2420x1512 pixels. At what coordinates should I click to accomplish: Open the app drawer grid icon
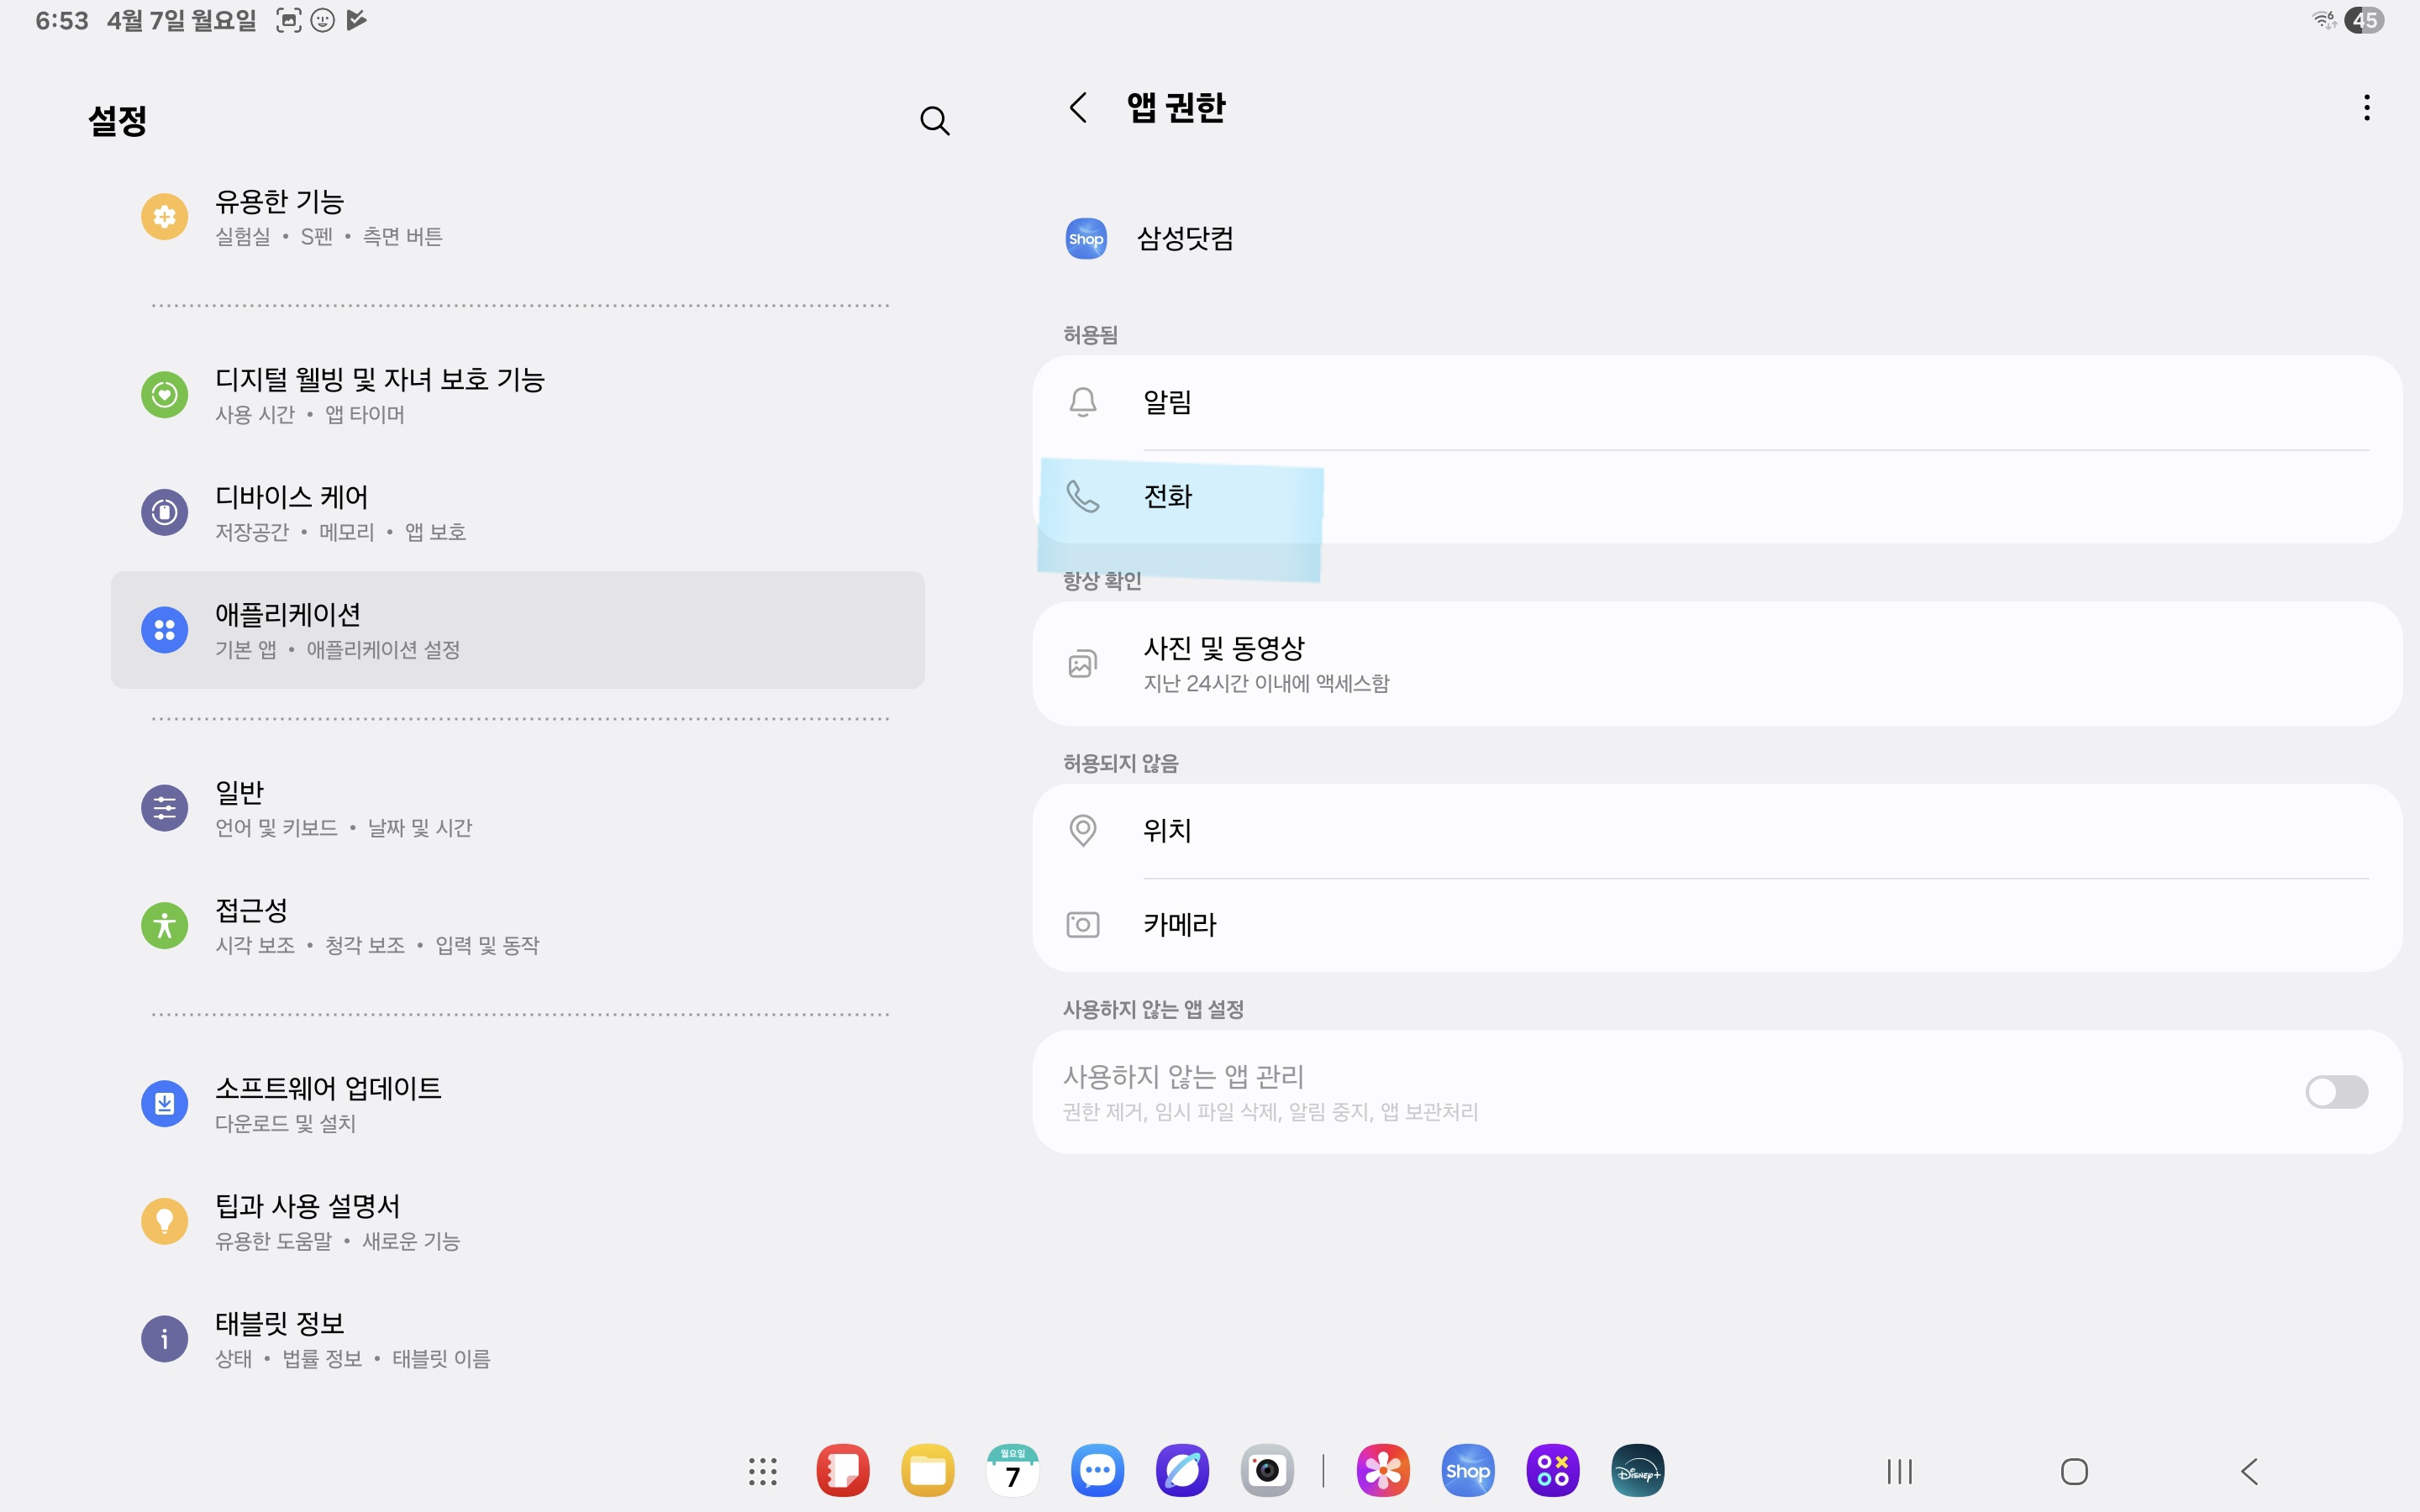[762, 1471]
